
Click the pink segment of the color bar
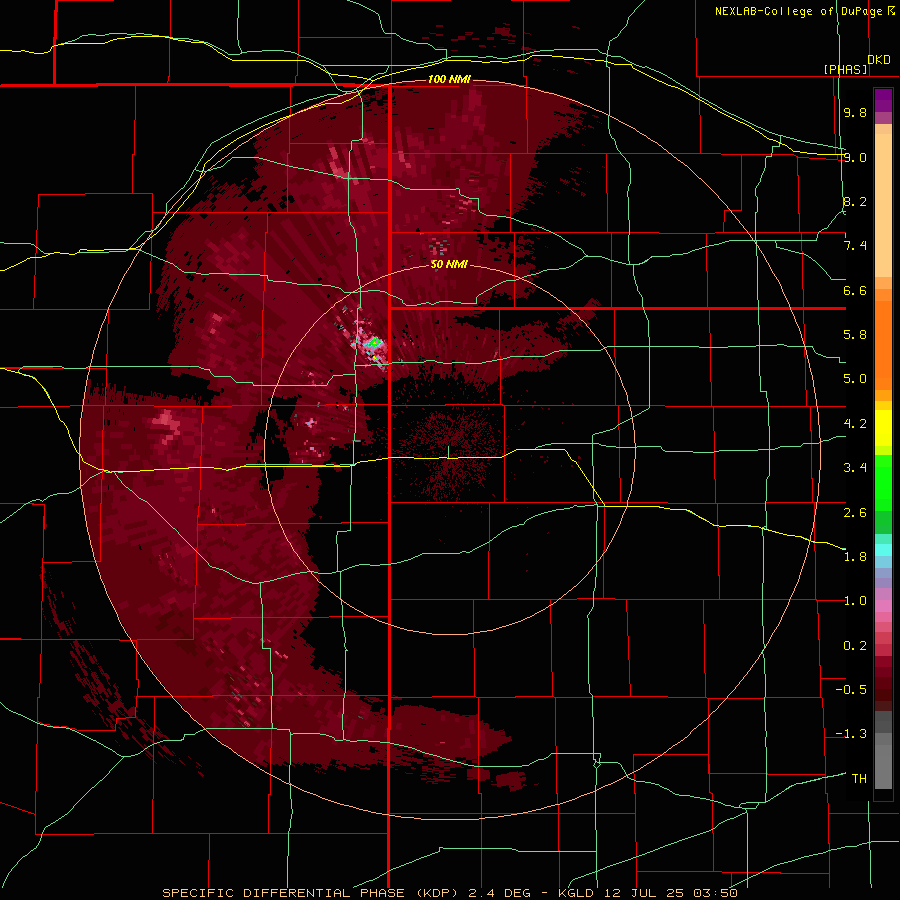coord(883,606)
